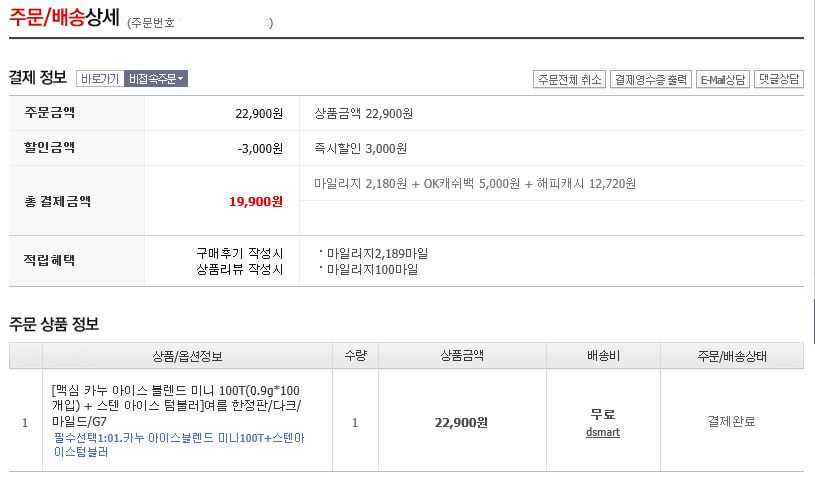Screen dimensions: 815x477
Task: Click the 댓글상담 button
Action: point(779,79)
